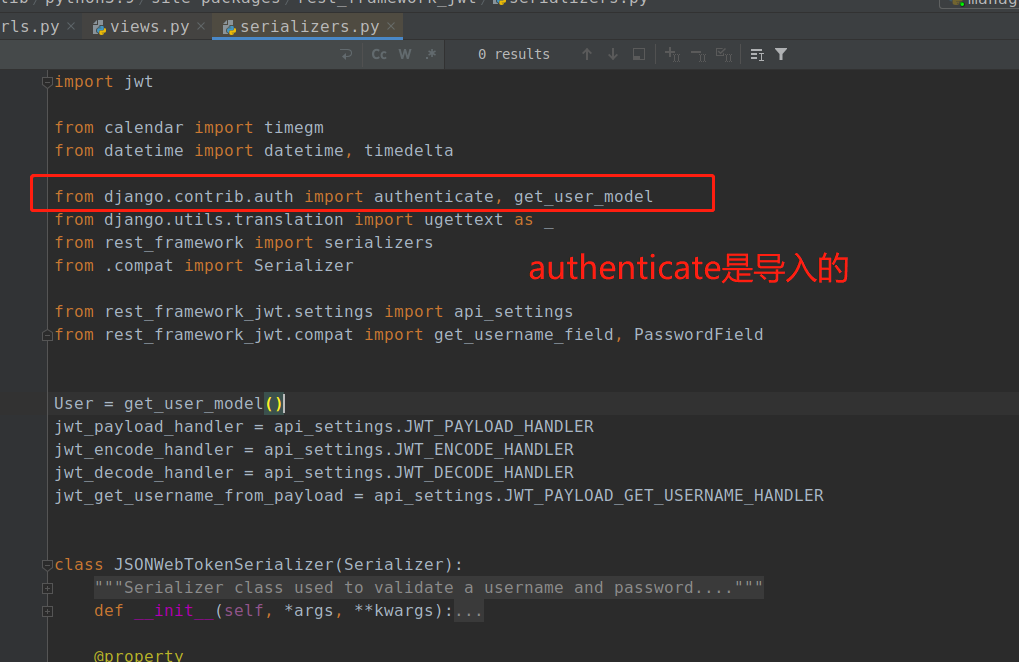
Task: Expand the folded Serializer docstring
Action: [47, 588]
